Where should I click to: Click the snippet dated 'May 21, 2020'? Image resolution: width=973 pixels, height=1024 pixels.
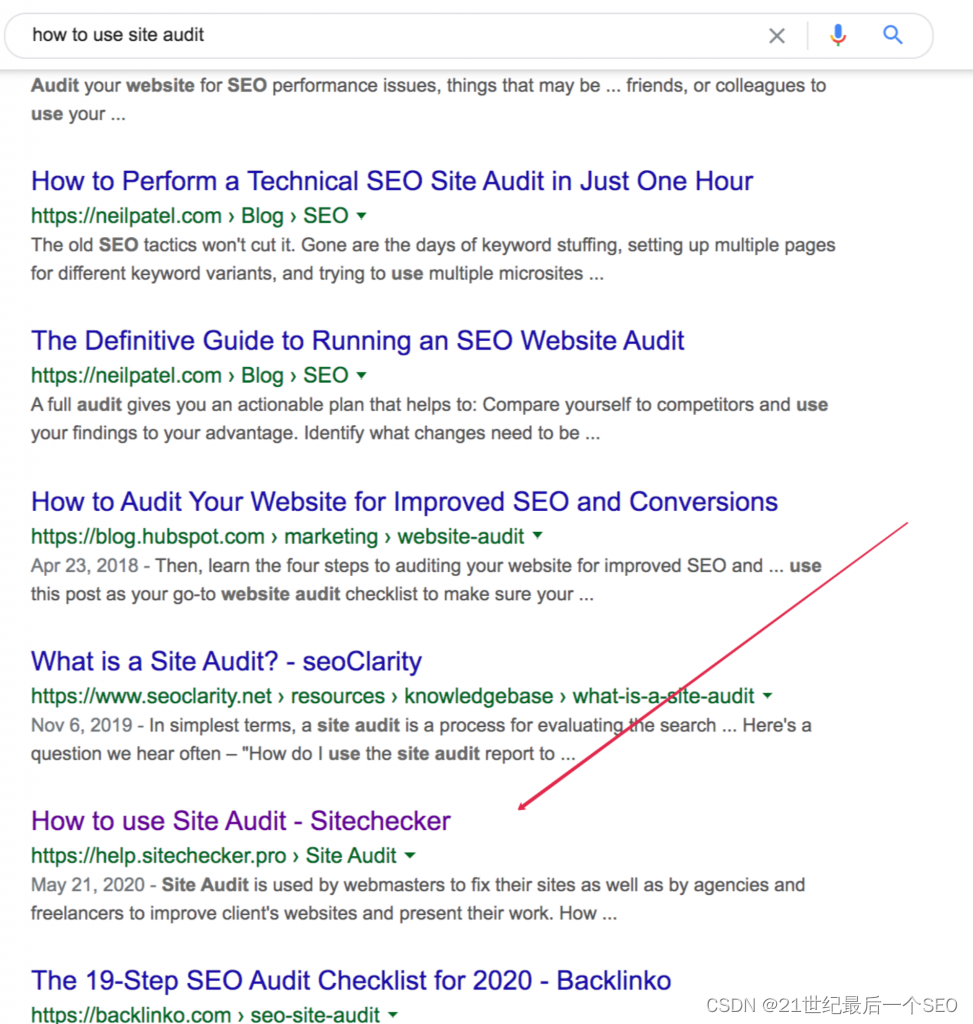418,899
